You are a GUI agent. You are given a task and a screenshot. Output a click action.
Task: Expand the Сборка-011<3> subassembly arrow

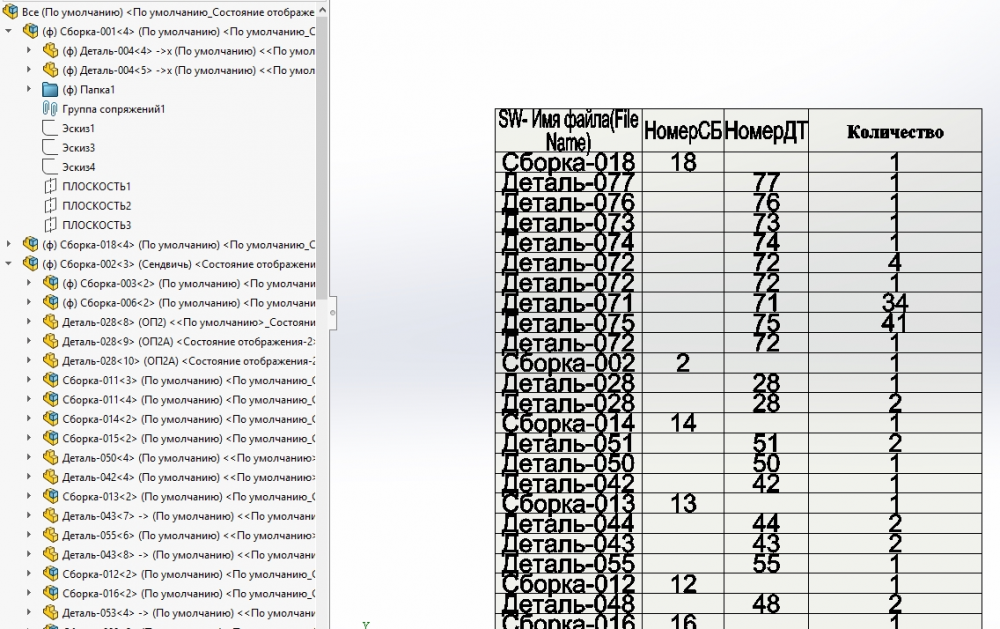30,381
